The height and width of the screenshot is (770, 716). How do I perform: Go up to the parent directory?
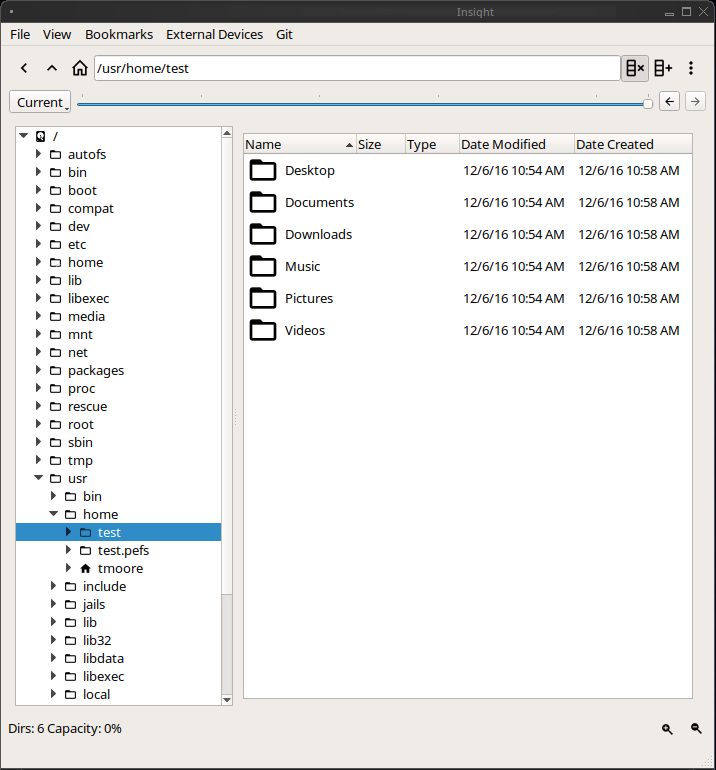point(52,68)
